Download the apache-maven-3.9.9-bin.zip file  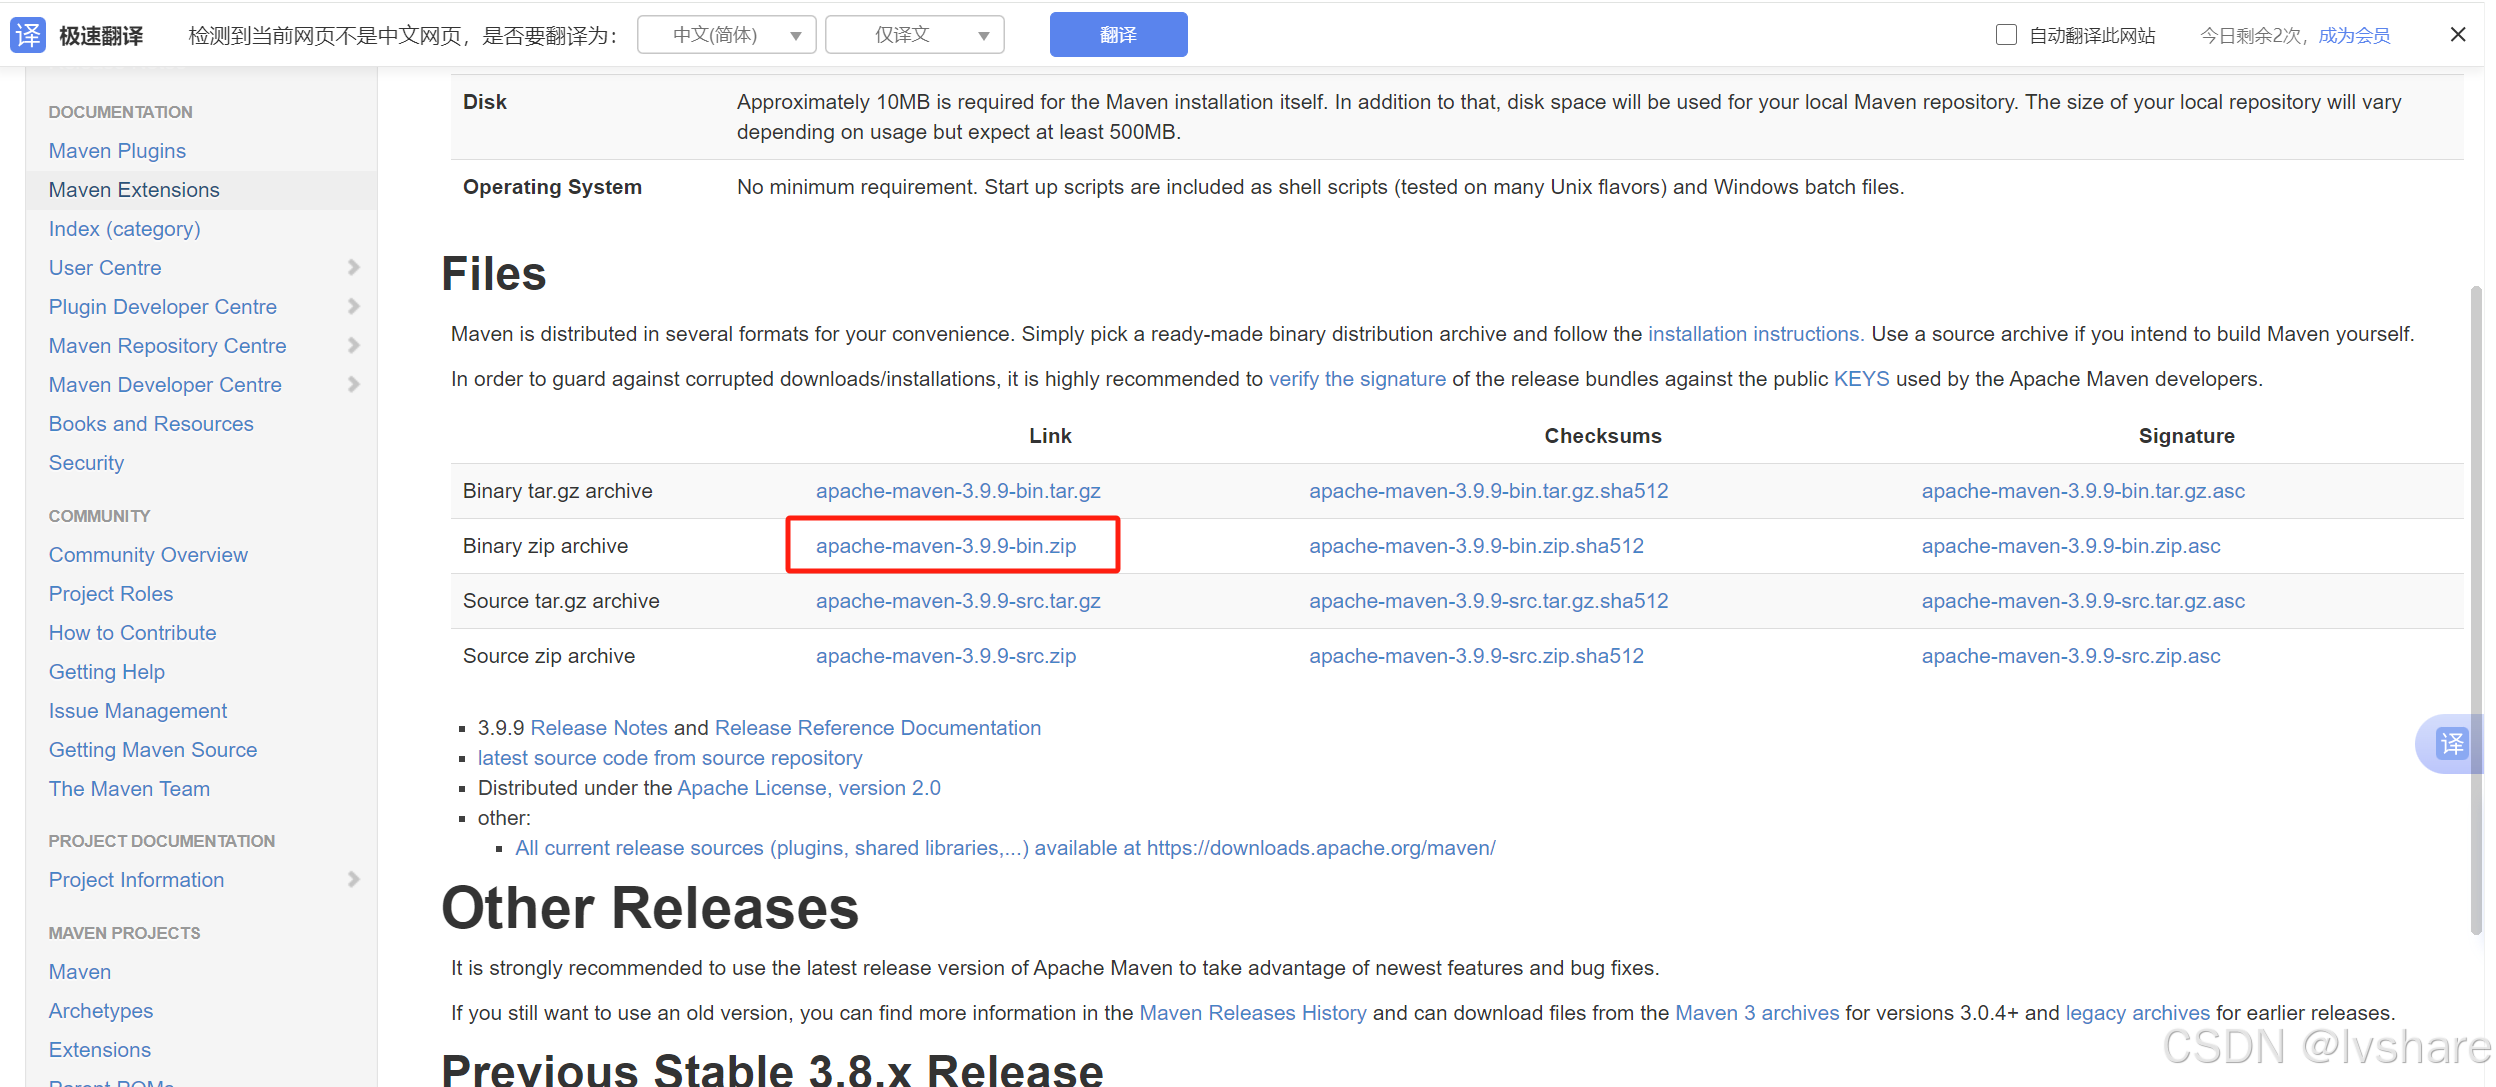pyautogui.click(x=945, y=546)
